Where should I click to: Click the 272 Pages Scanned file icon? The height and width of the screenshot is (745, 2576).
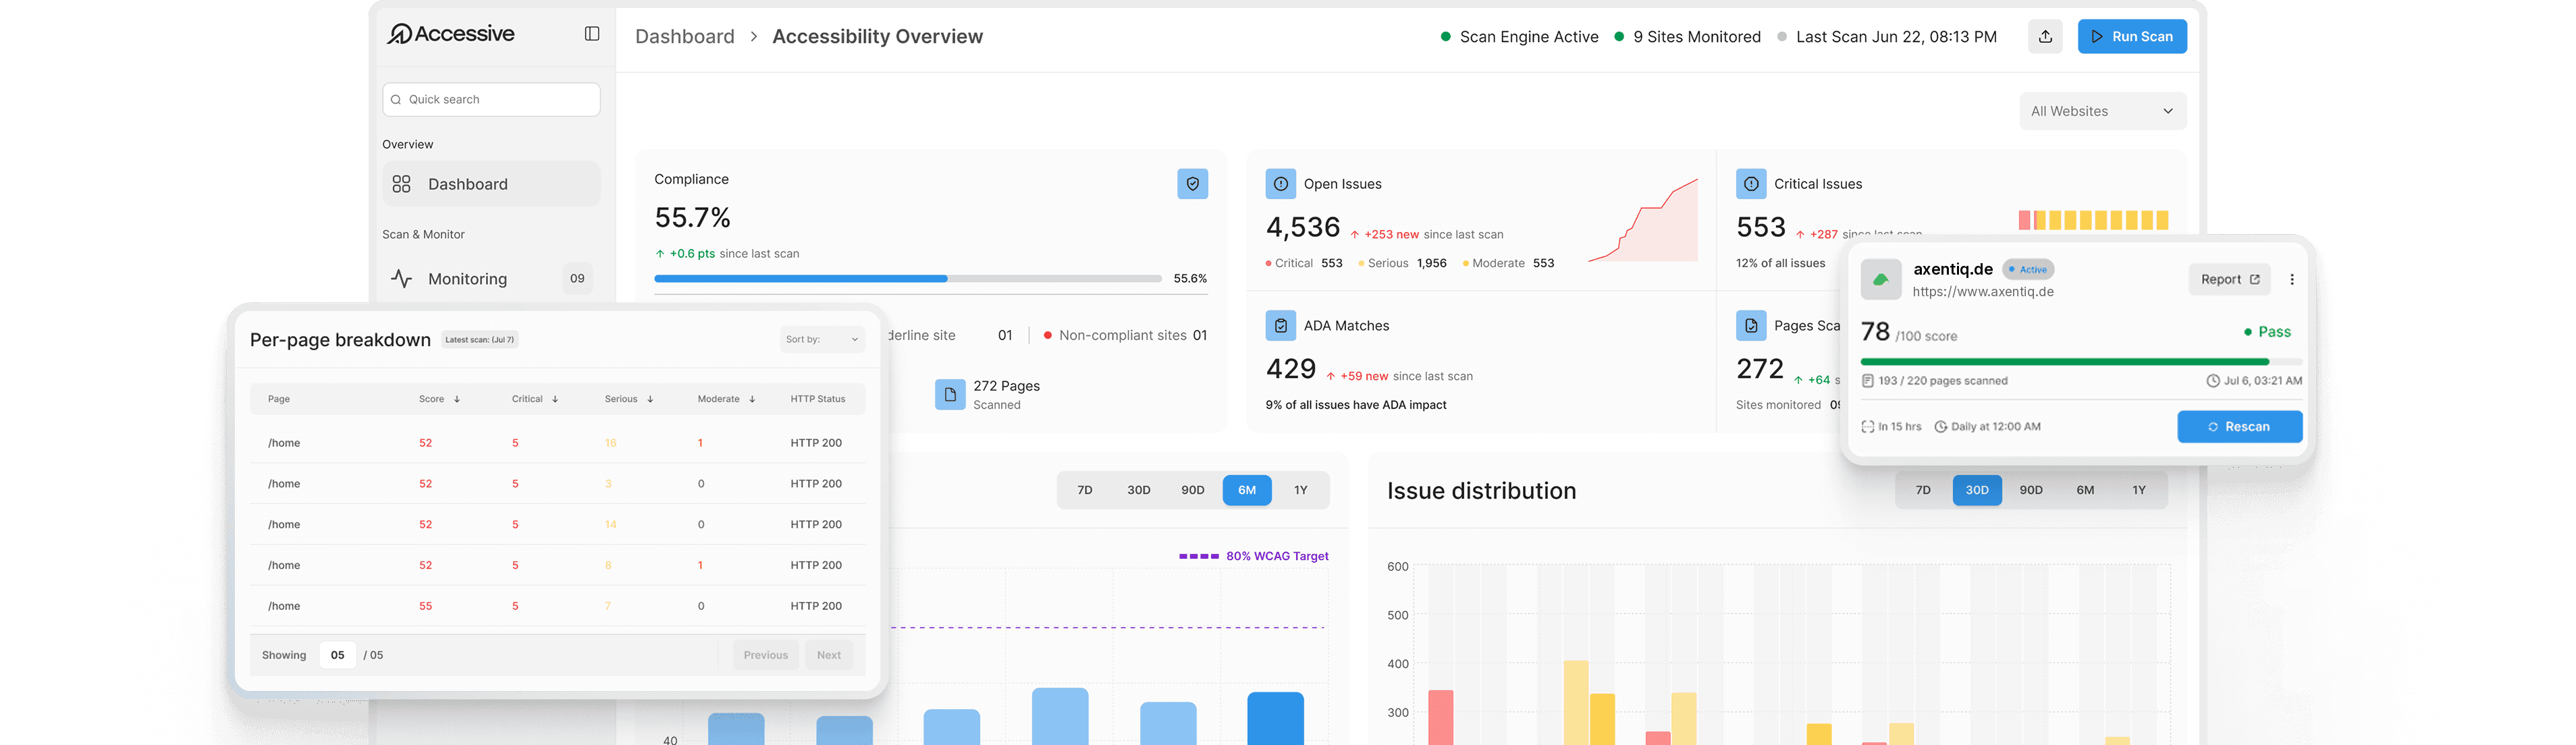(950, 395)
